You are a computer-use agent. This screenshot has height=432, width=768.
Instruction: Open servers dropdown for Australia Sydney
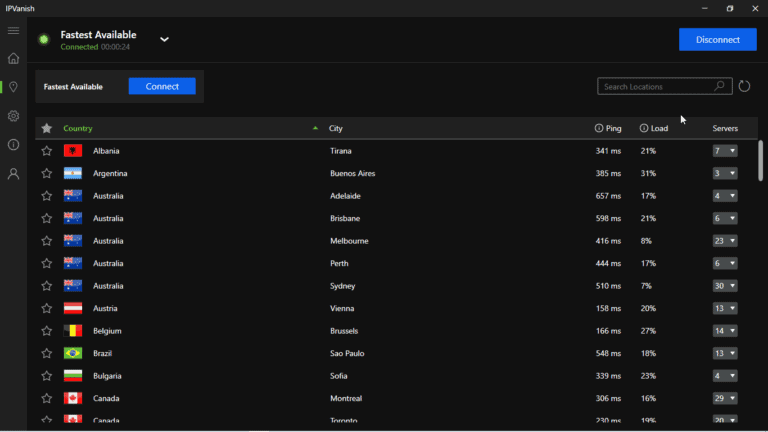coord(724,286)
